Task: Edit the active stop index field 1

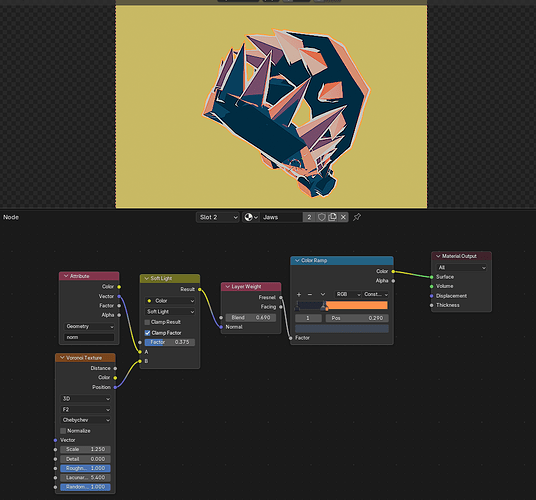Action: 308,318
